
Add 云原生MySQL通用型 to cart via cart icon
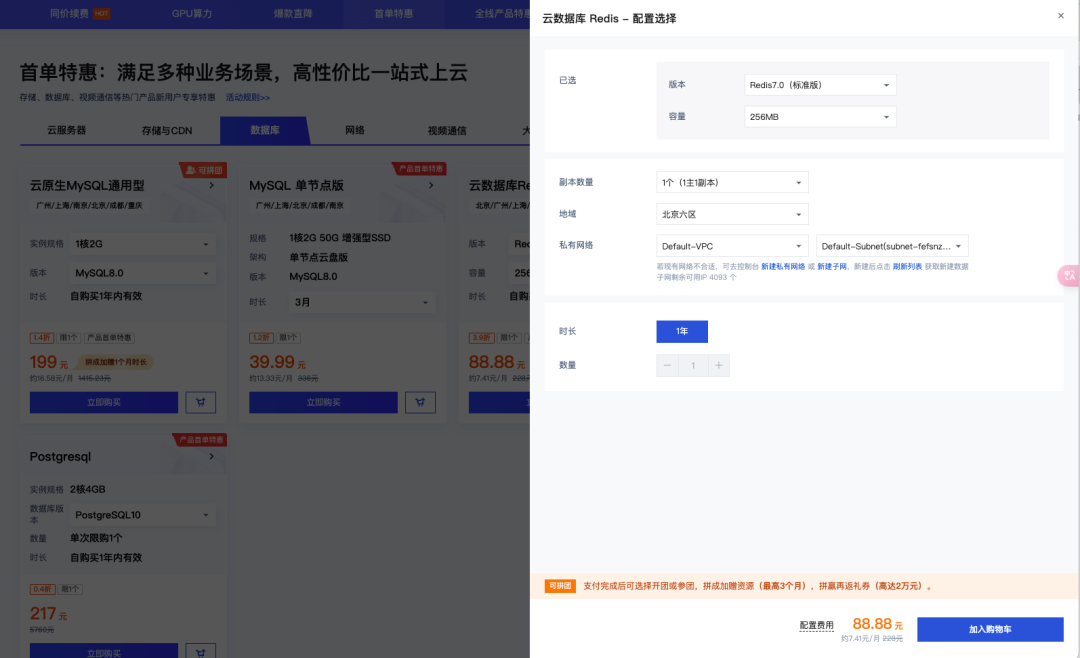pyautogui.click(x=200, y=402)
